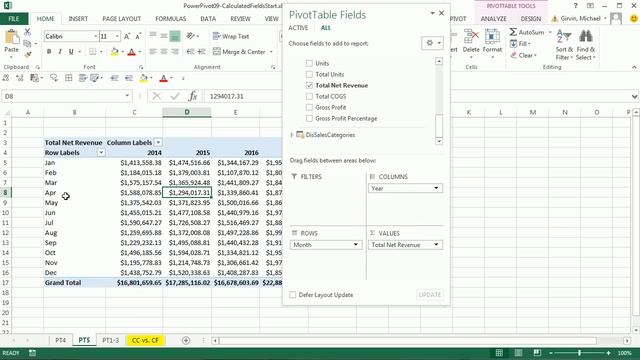Check the Gross Profit field checkbox
The height and width of the screenshot is (360, 640).
pos(309,107)
